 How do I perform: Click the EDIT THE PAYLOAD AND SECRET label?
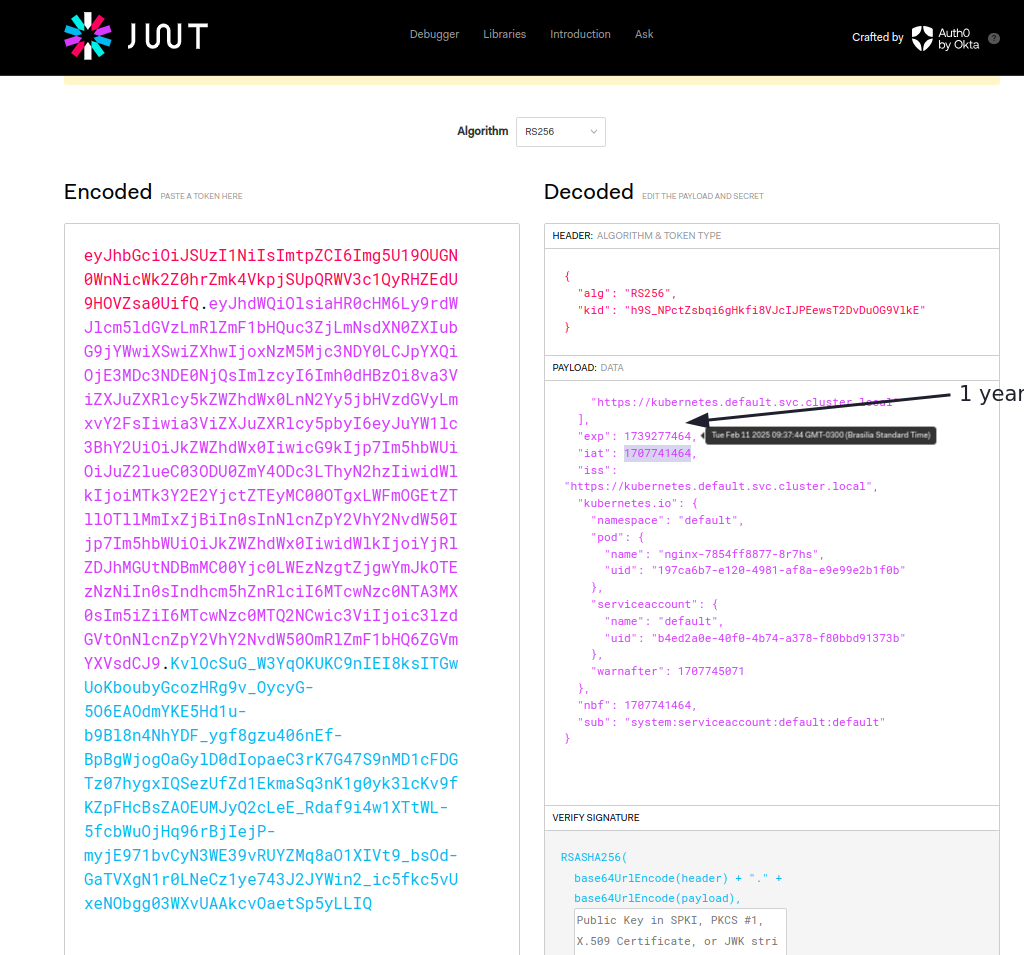704,197
